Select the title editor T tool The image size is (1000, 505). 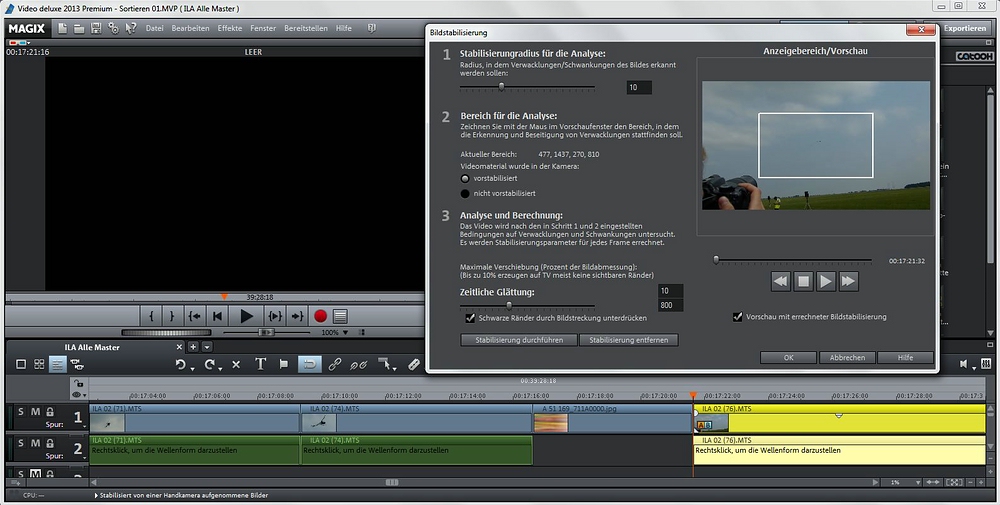261,364
